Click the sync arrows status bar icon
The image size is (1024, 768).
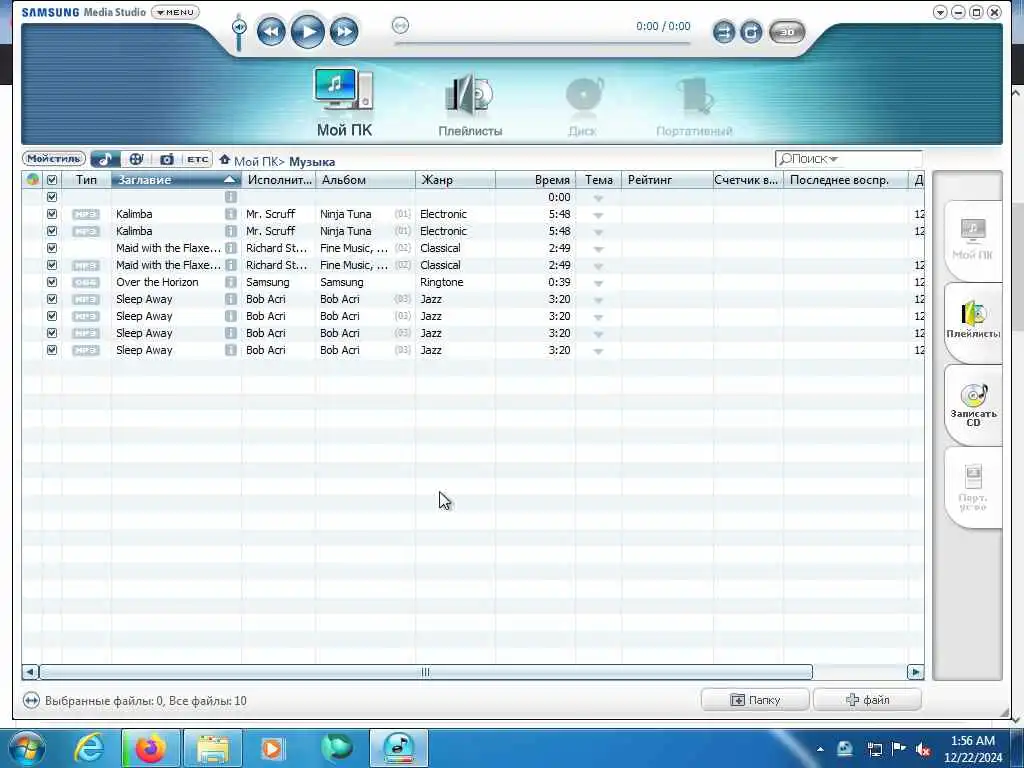[31, 700]
